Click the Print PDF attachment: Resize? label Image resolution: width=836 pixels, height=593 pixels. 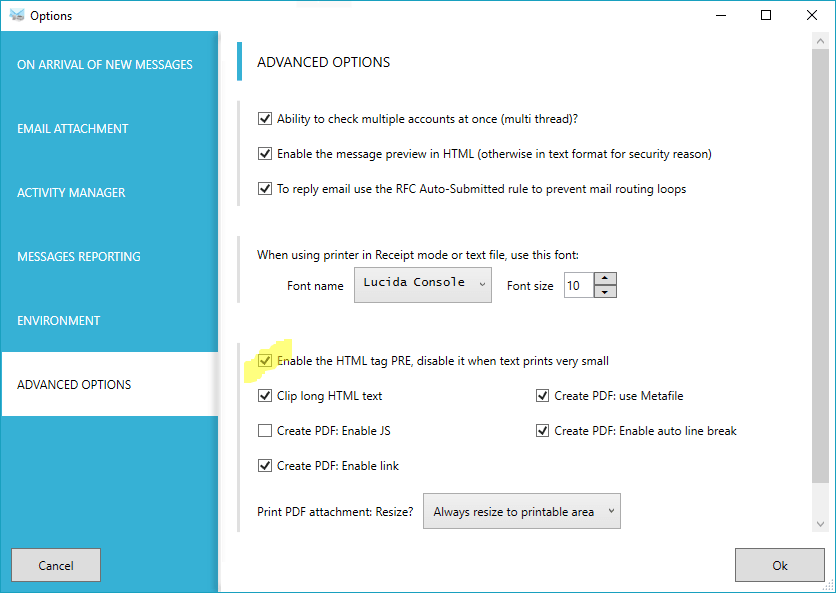(x=335, y=512)
